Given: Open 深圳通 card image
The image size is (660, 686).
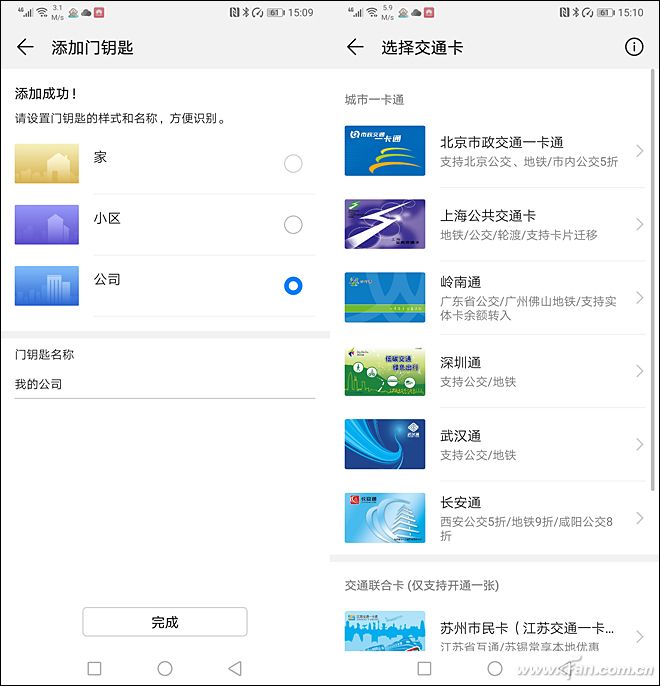Looking at the screenshot, I should pyautogui.click(x=385, y=371).
